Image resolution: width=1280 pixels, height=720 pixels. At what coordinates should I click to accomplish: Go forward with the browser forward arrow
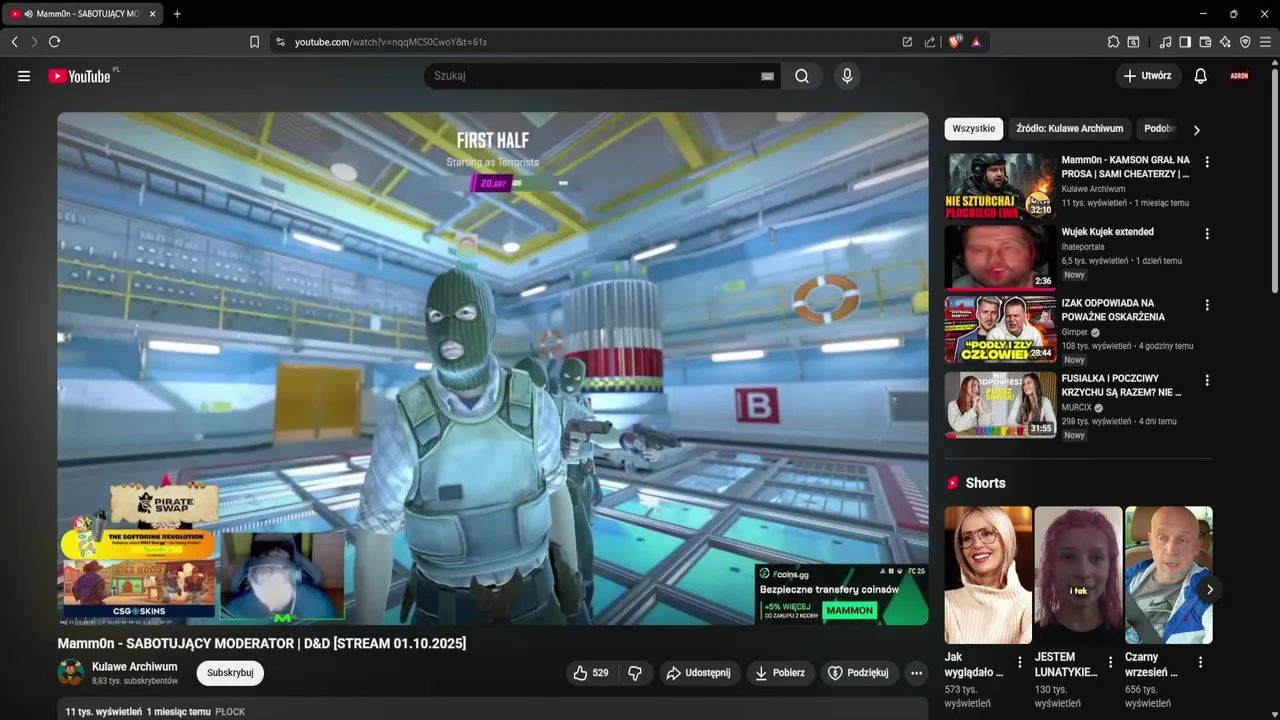(34, 42)
